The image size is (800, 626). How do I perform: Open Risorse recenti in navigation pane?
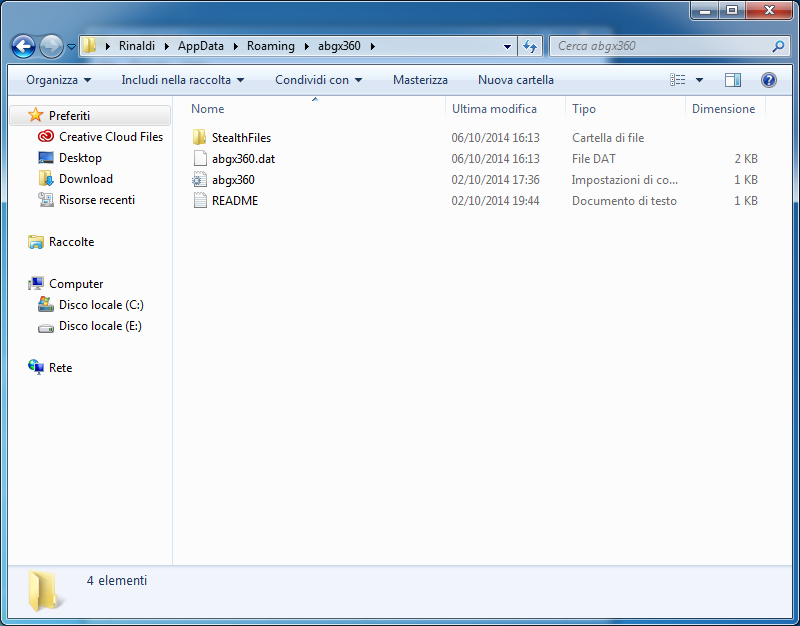coord(97,199)
